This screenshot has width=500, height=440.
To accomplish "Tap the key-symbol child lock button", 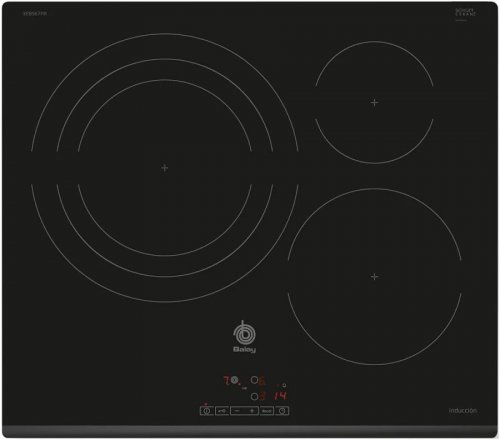I will click(x=222, y=411).
